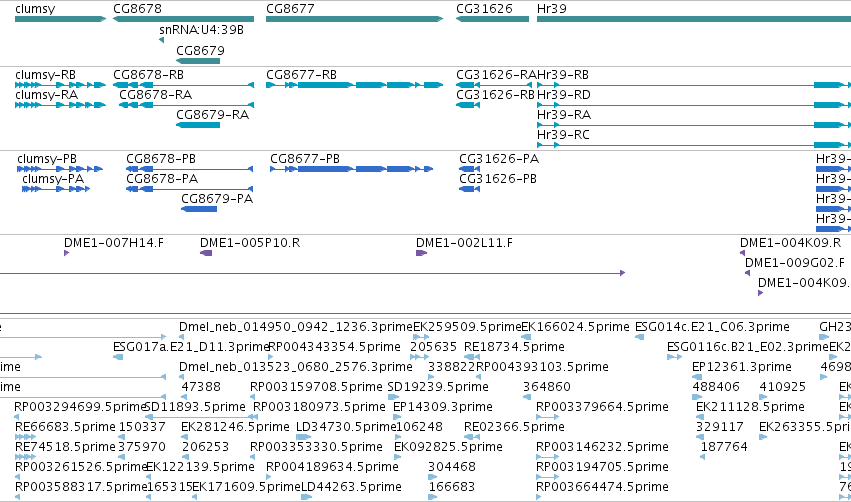Select the ESG017a.E21_D11.3prime label
The image size is (851, 502).
(192, 347)
